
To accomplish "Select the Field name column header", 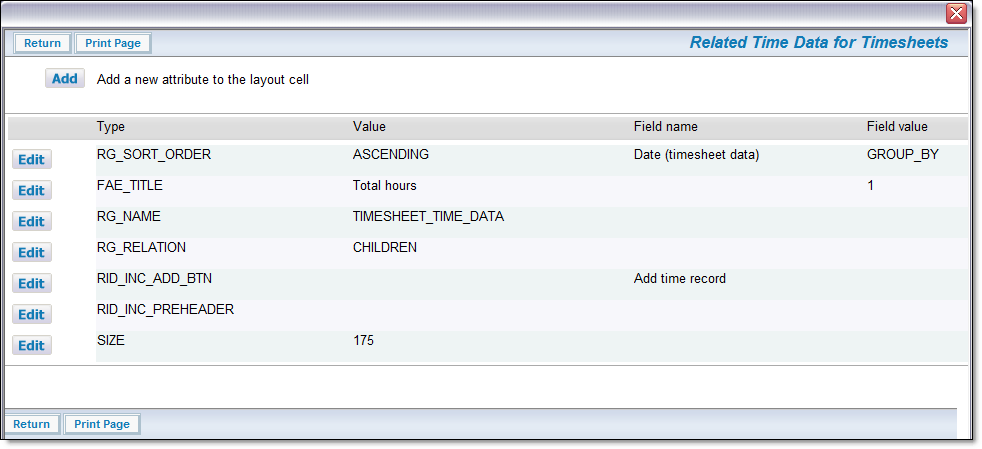I will coord(666,126).
